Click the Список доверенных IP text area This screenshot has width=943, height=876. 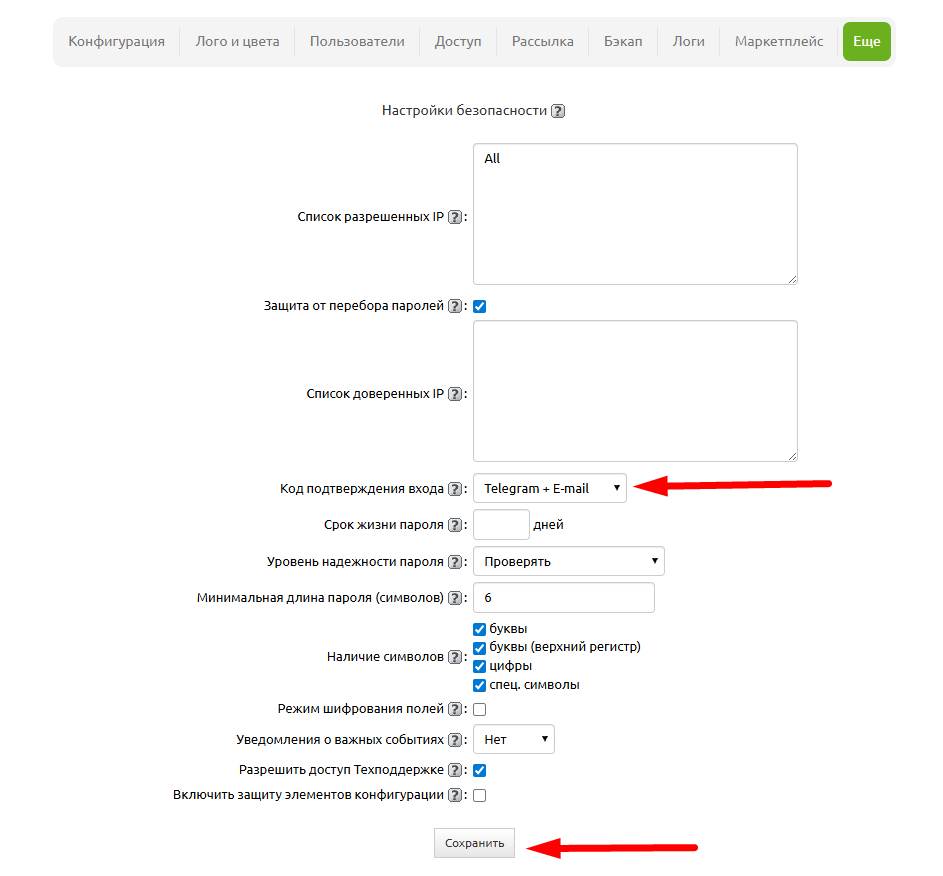click(635, 391)
